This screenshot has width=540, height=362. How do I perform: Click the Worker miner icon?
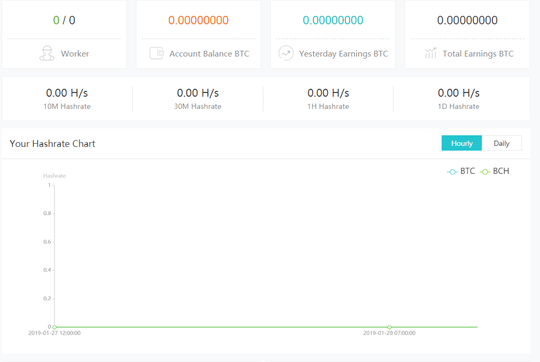click(x=47, y=53)
